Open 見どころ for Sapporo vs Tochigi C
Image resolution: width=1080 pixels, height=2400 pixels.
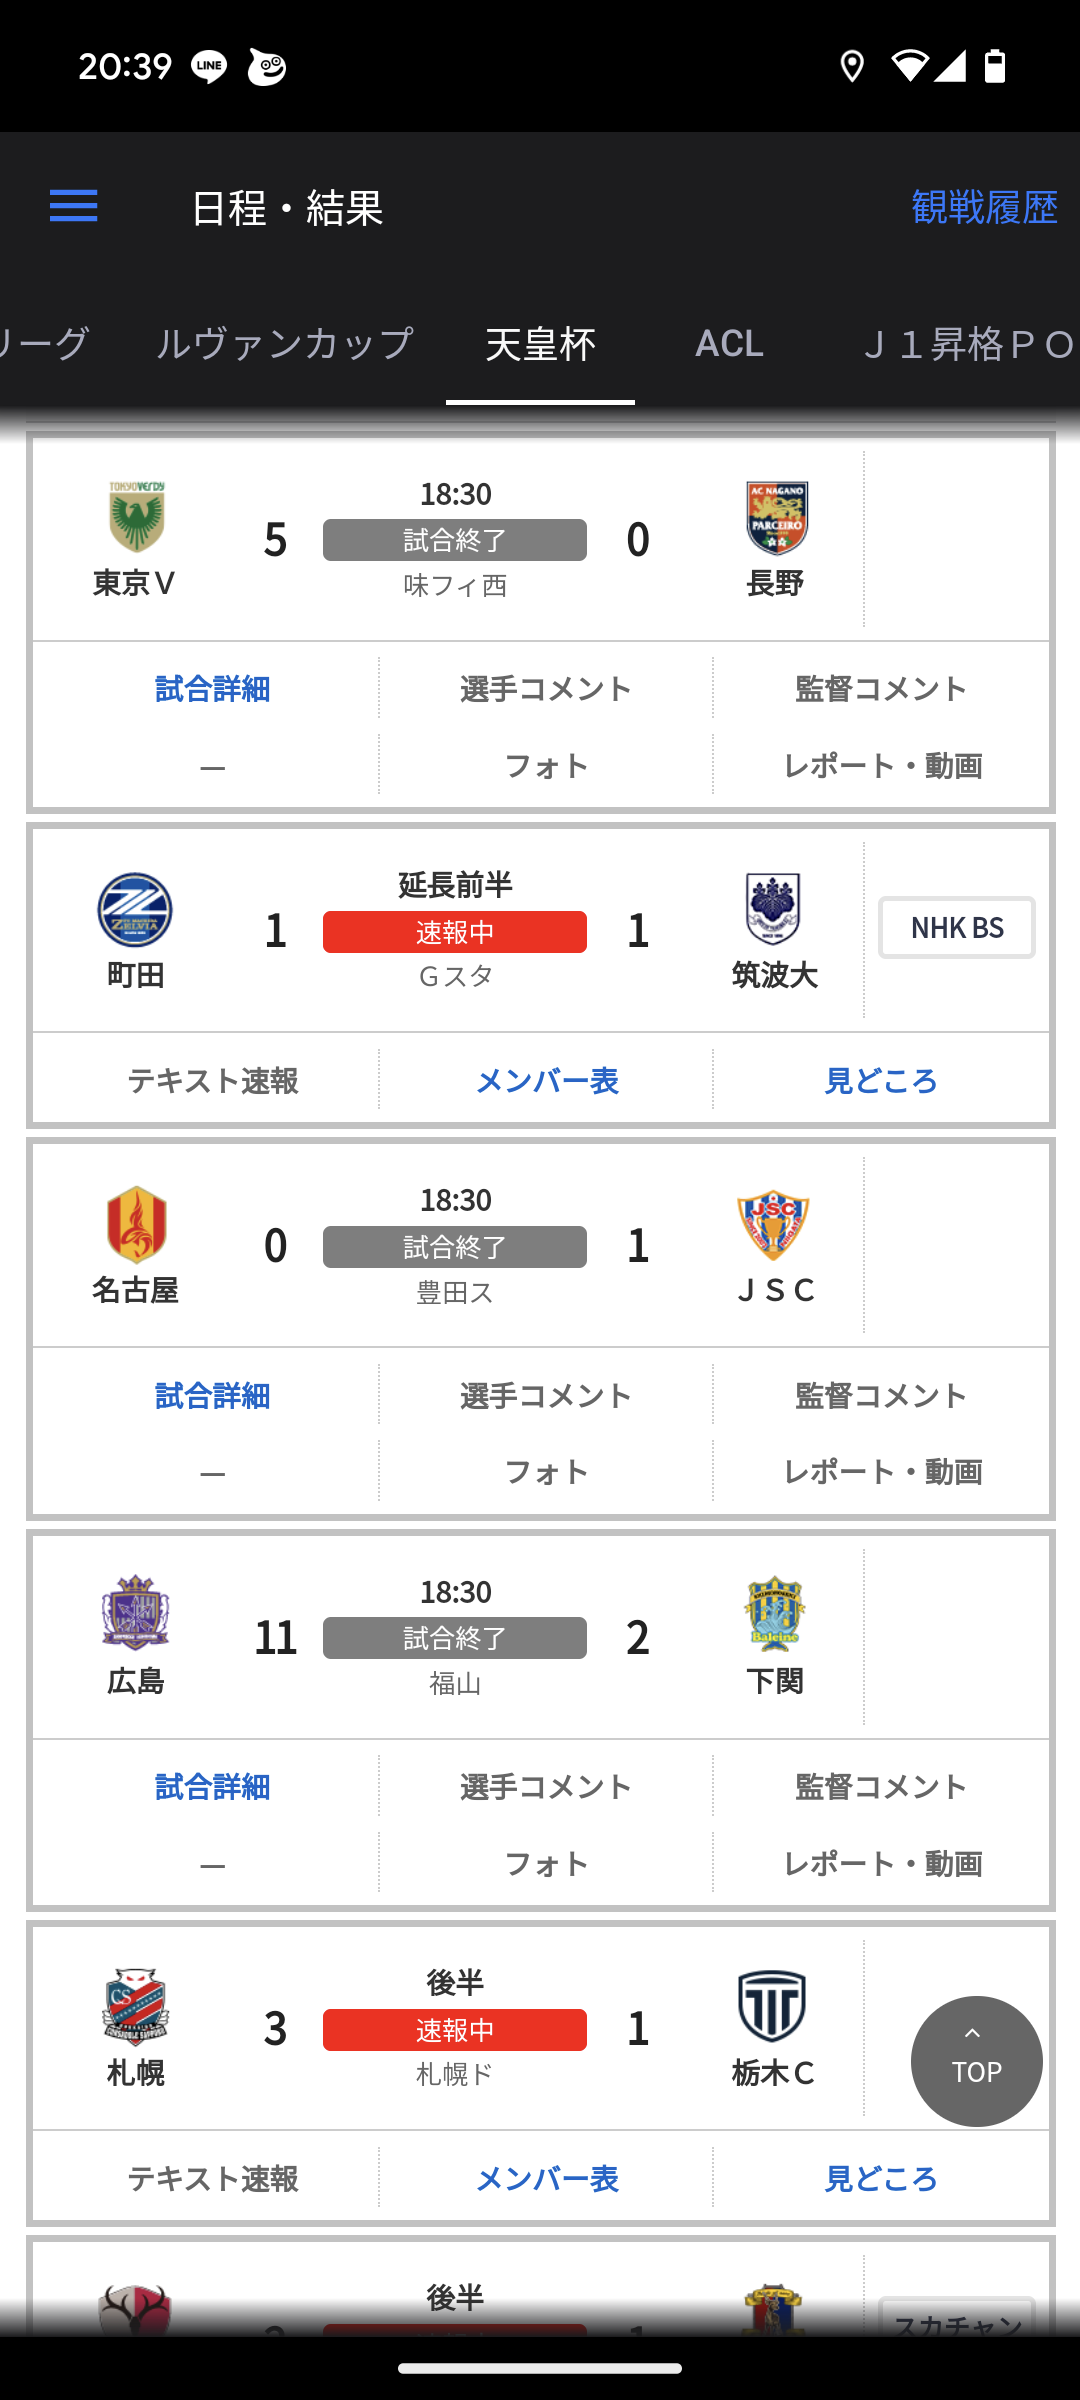880,2179
